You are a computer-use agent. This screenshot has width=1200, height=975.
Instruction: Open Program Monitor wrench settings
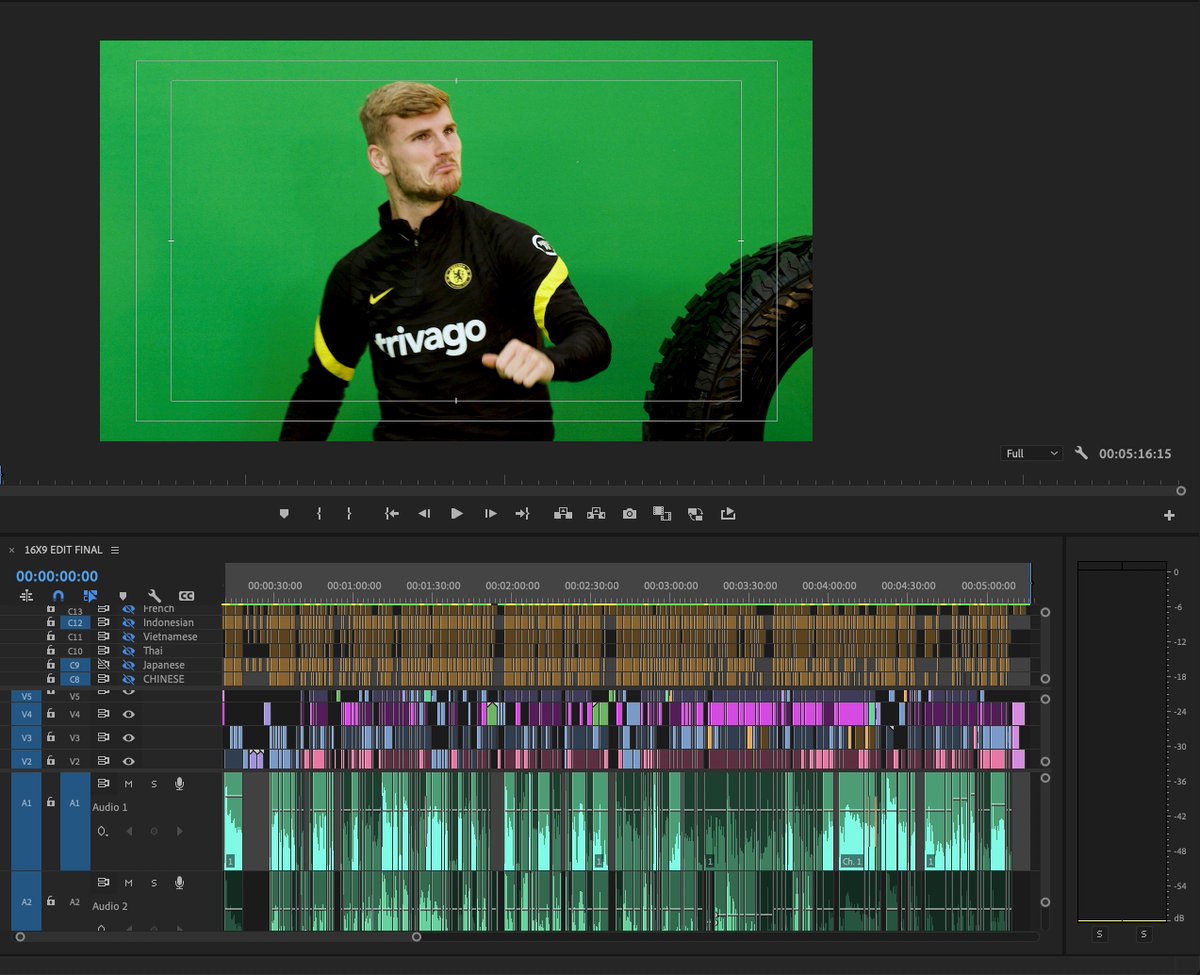pyautogui.click(x=1081, y=453)
